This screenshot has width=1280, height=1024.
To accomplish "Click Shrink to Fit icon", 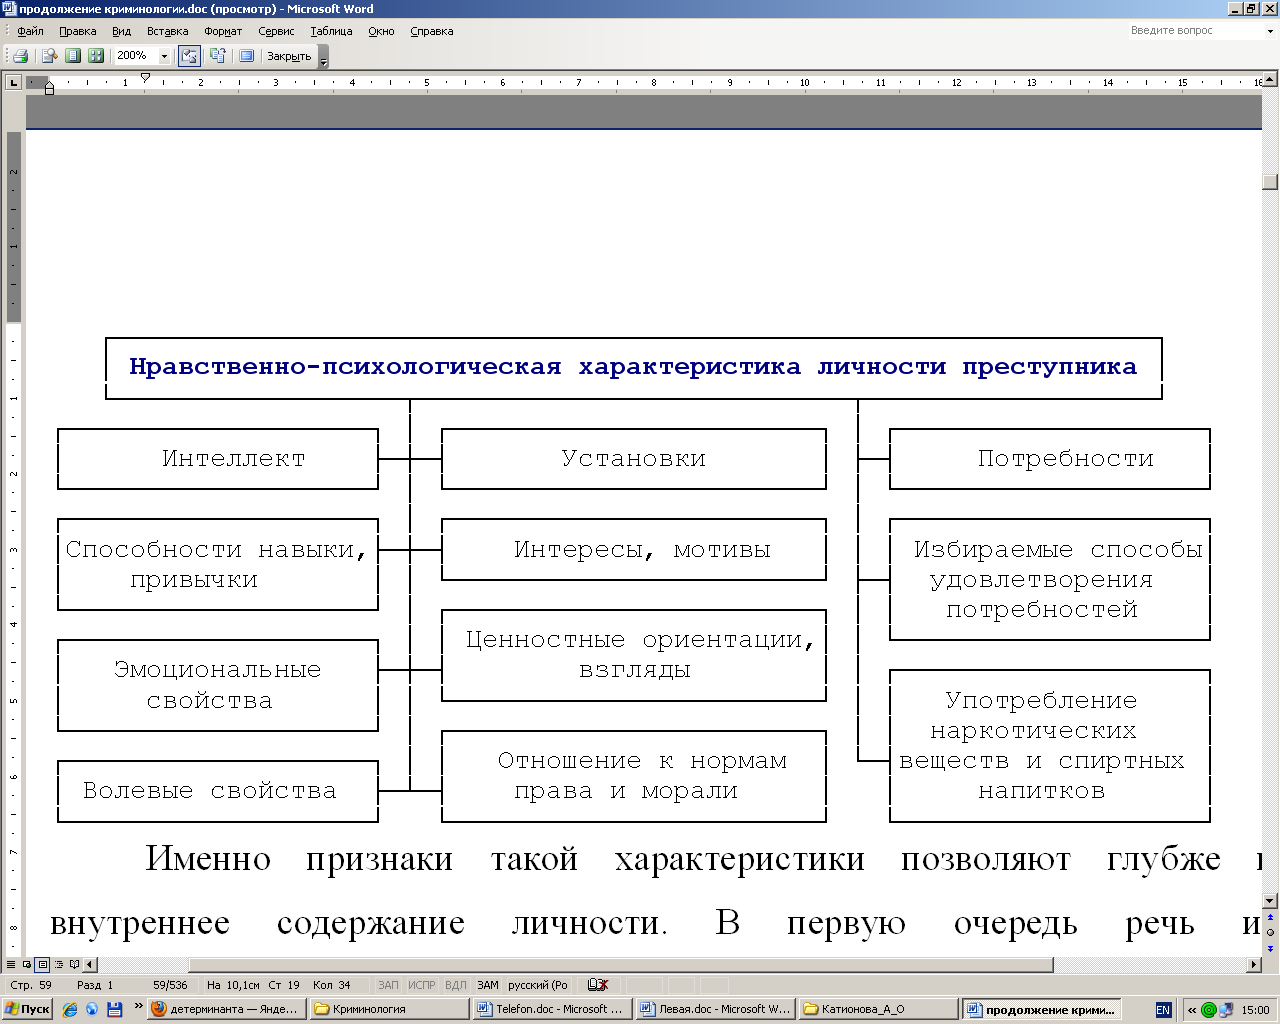I will (217, 56).
